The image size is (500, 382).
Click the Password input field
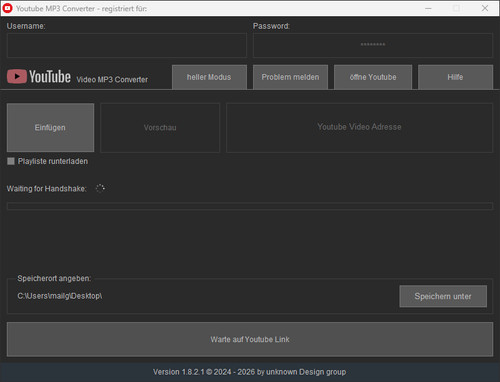click(373, 45)
